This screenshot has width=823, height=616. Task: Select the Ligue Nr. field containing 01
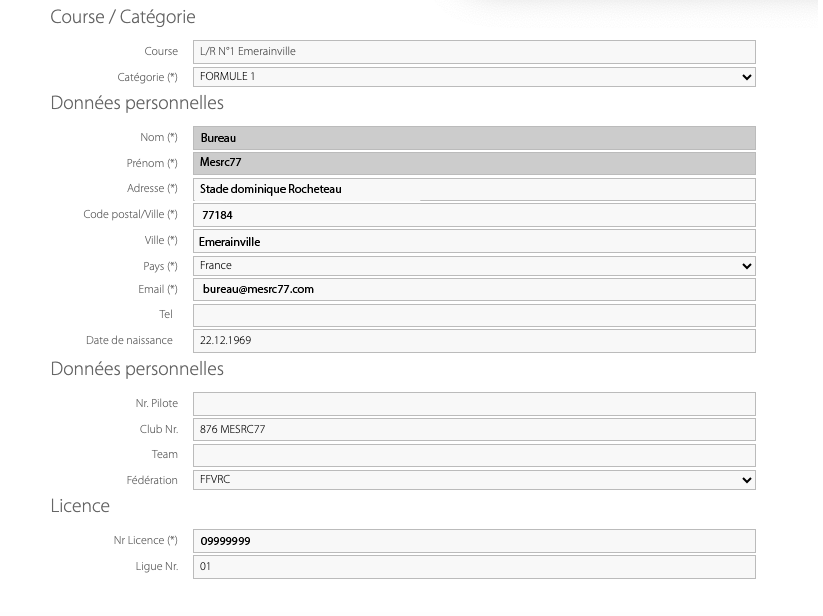tap(474, 567)
